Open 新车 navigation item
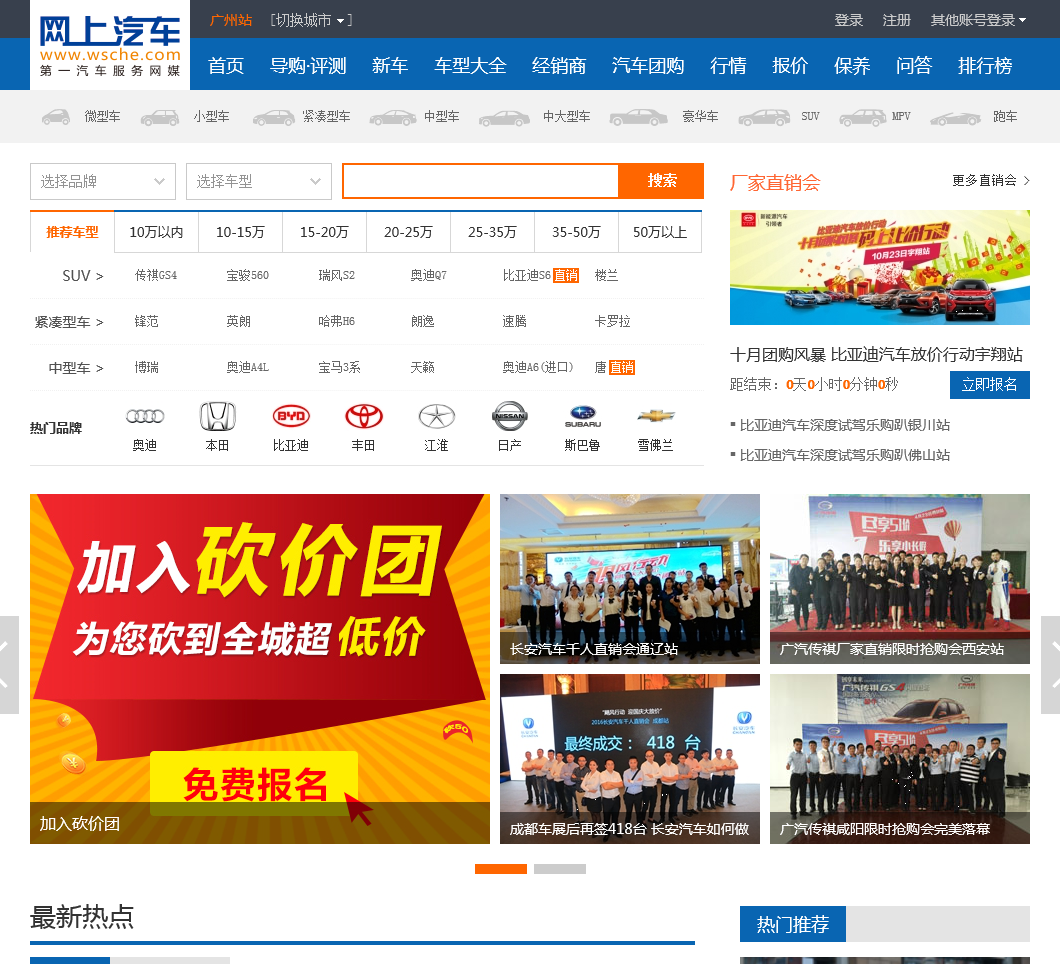 (390, 66)
